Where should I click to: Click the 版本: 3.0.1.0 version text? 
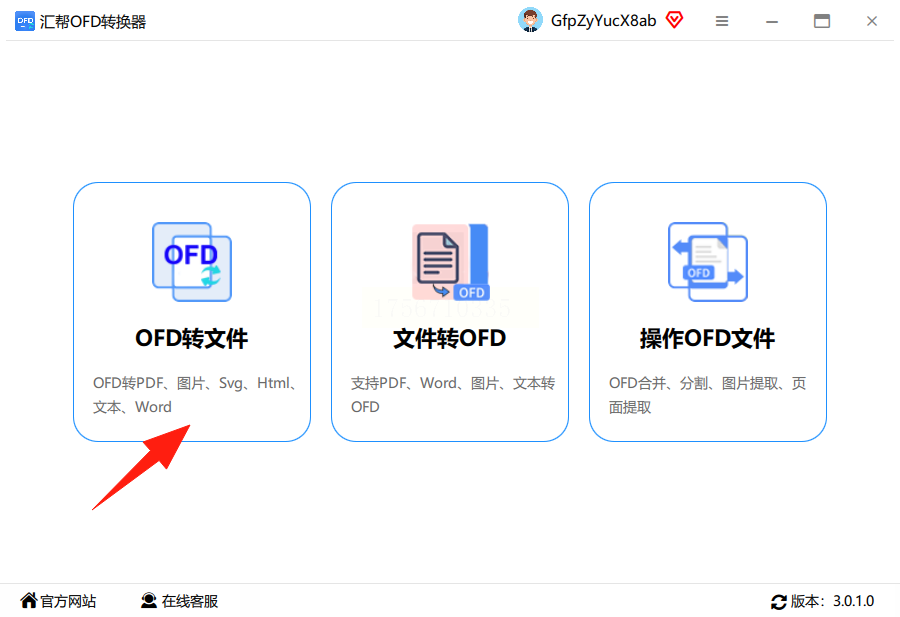click(x=832, y=601)
